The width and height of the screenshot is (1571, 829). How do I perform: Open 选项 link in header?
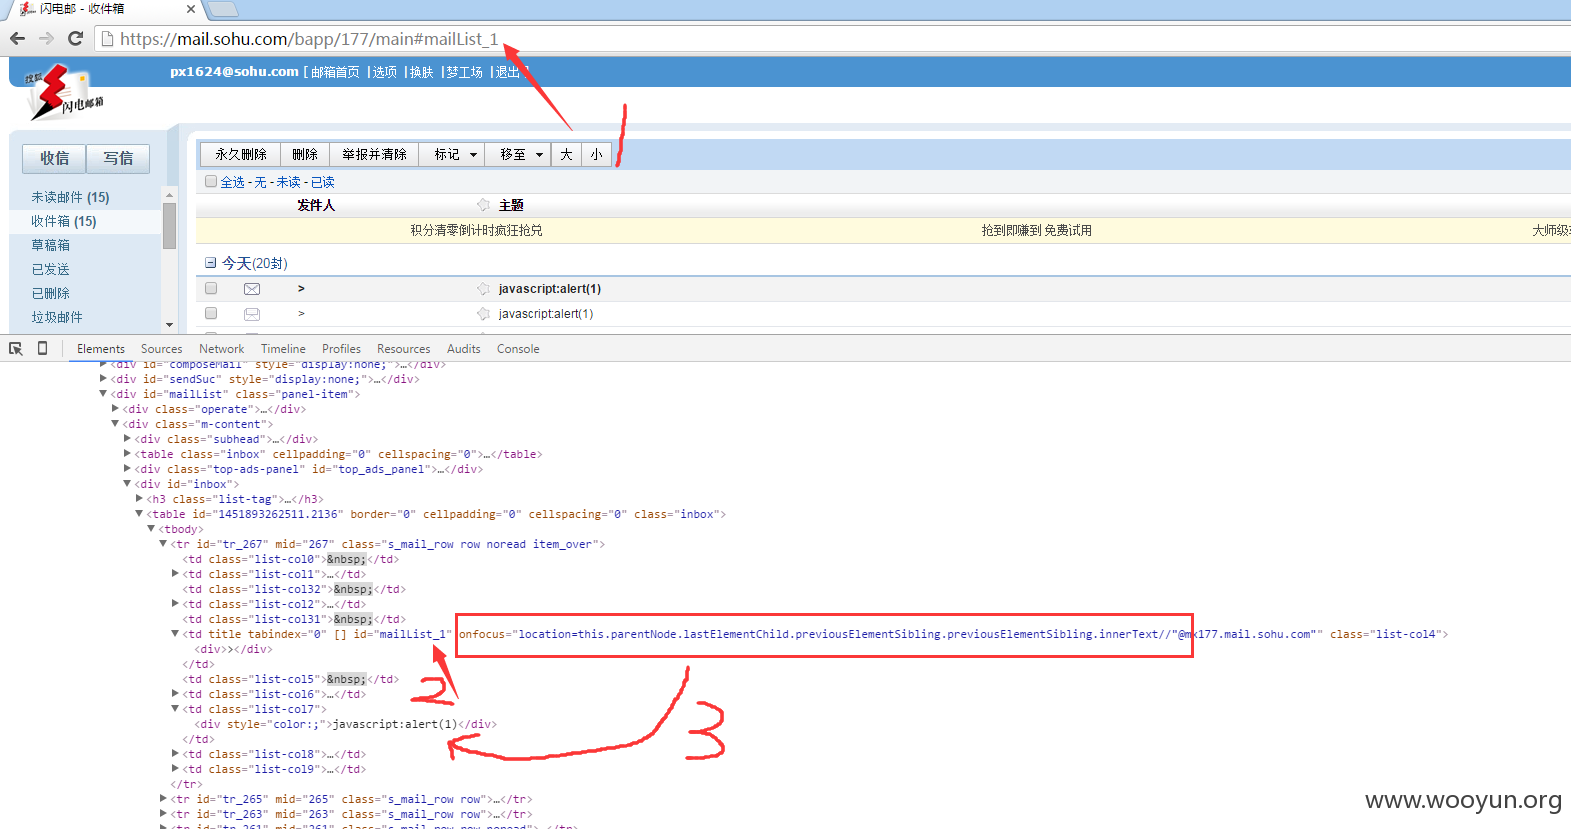coord(384,72)
